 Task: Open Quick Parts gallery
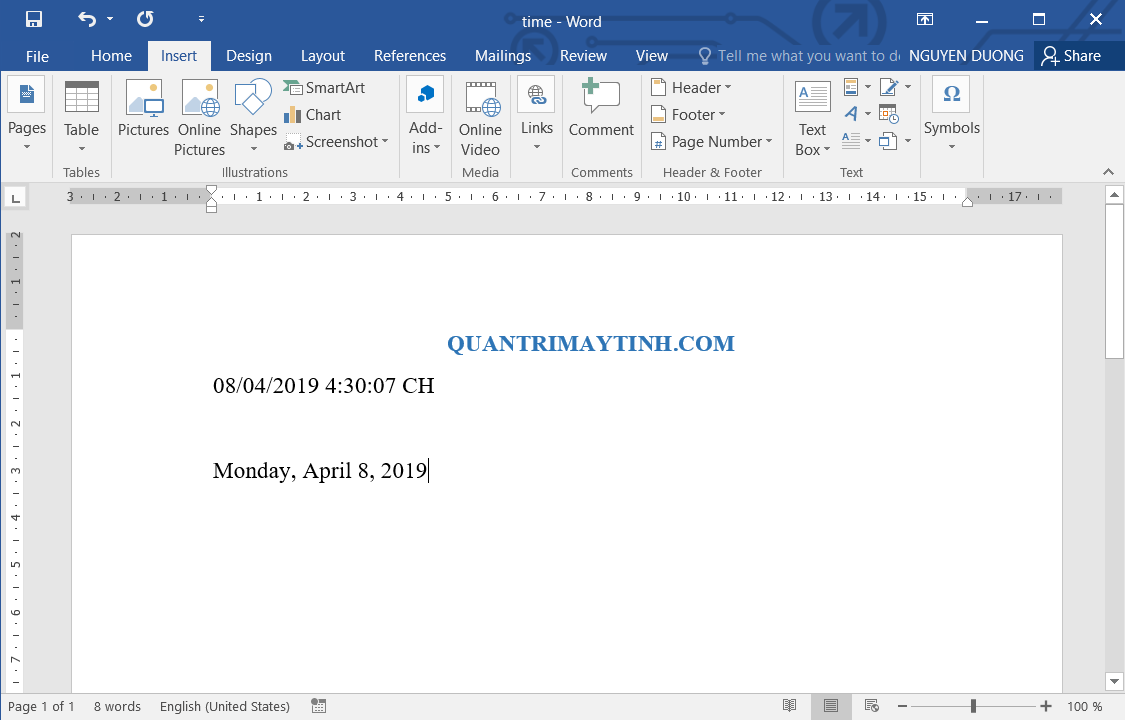(x=851, y=87)
